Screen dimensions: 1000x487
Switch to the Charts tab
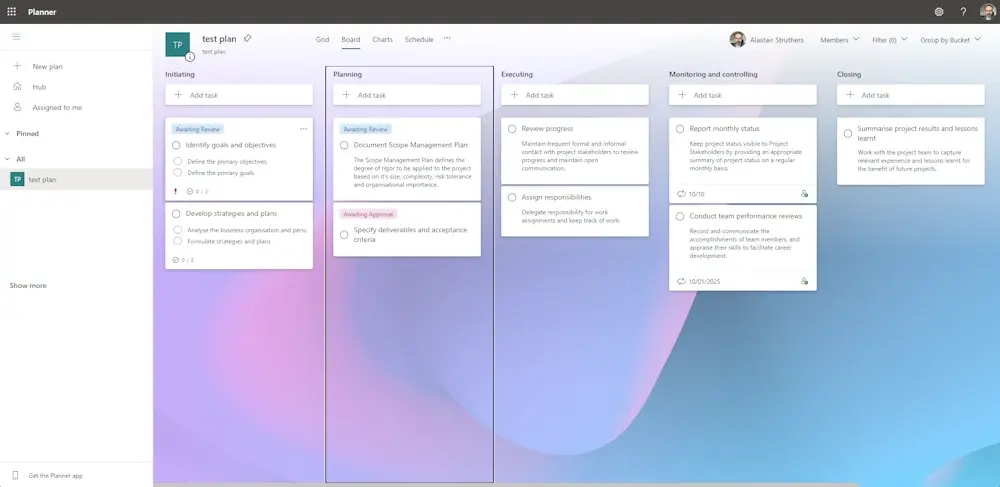382,40
